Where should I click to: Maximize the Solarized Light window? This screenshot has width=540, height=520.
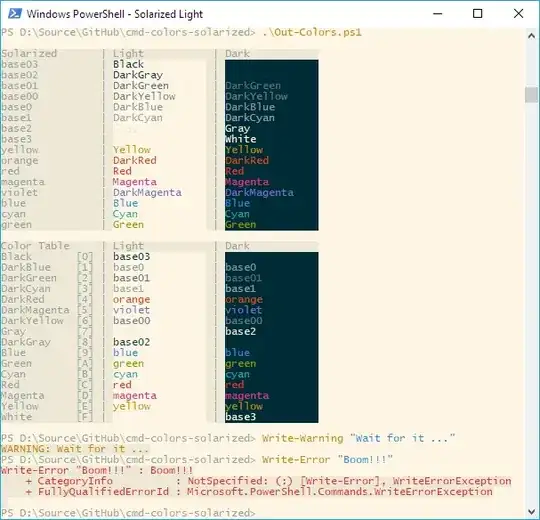tap(477, 14)
